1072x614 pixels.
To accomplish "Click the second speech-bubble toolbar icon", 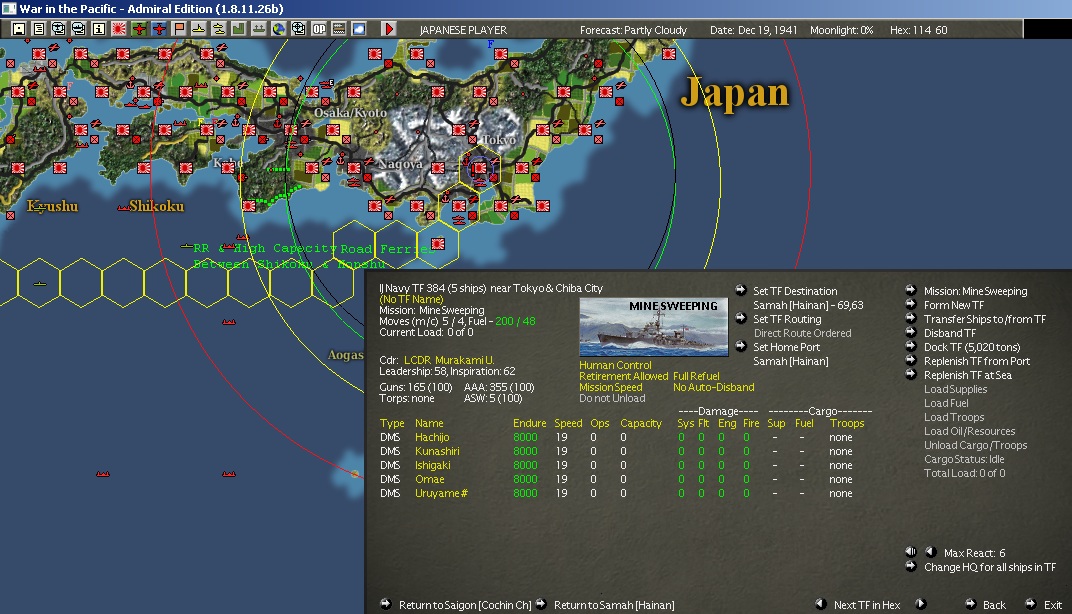I will coord(79,29).
